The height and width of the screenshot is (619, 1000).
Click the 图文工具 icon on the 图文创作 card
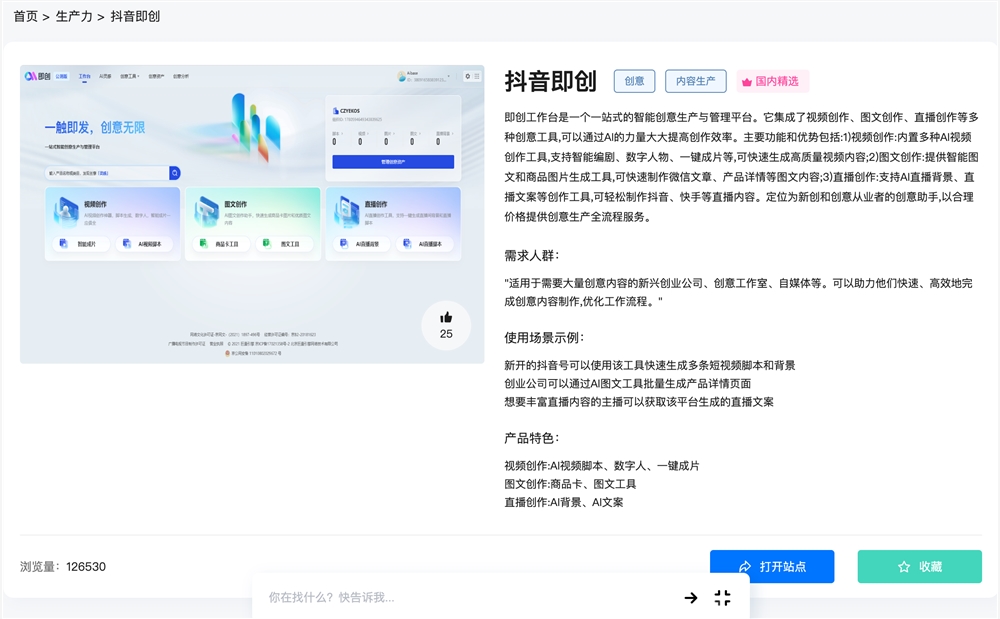(x=267, y=242)
